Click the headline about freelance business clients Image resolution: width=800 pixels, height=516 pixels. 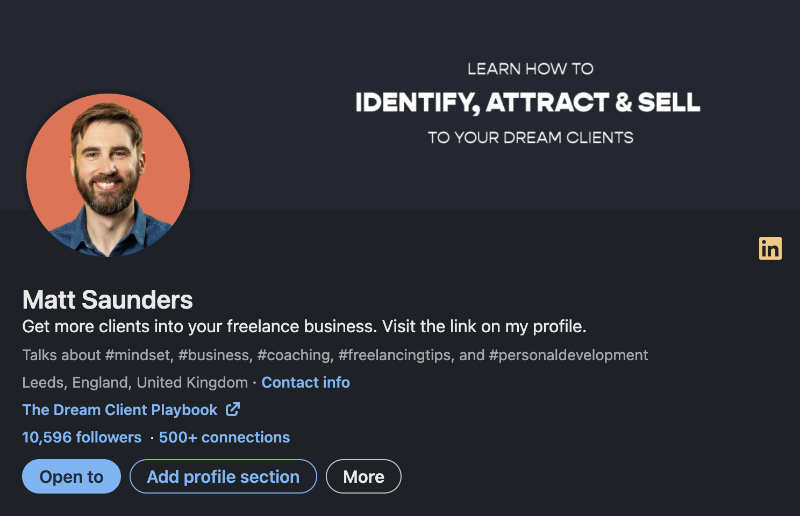coord(304,326)
